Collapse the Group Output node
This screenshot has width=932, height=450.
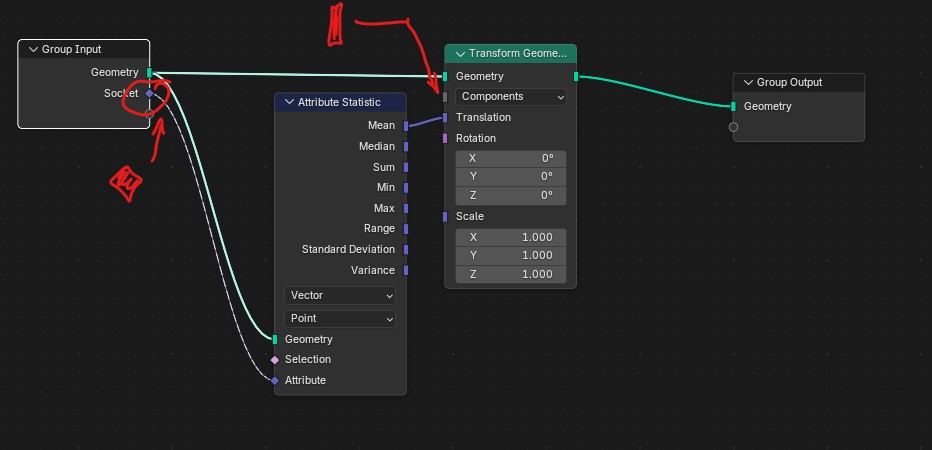tap(747, 82)
